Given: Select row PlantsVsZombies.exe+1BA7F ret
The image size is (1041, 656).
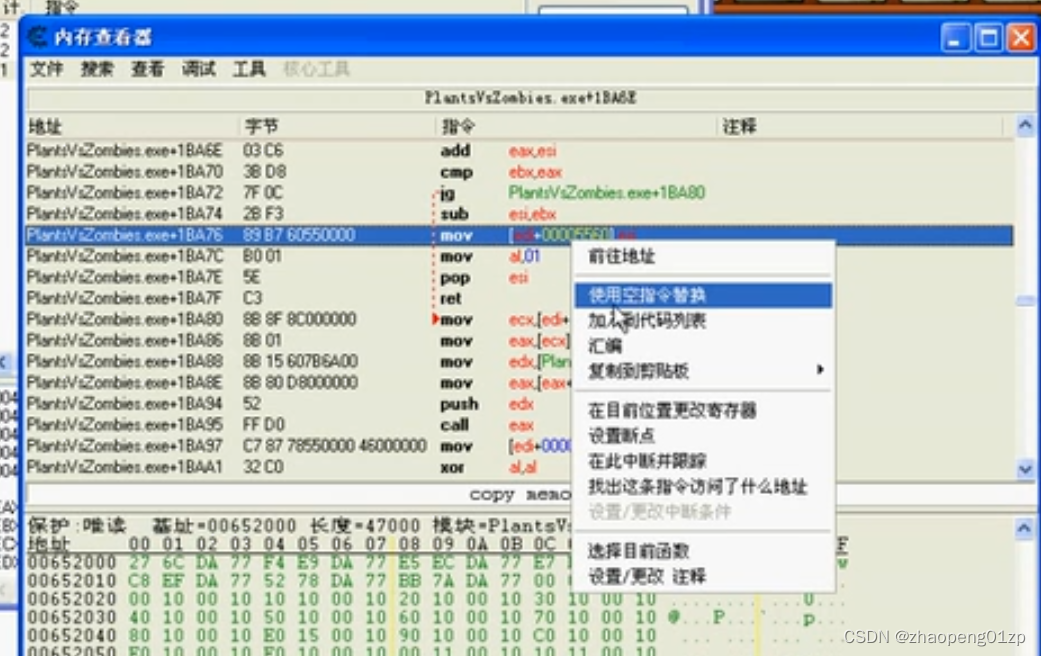Looking at the screenshot, I should coord(299,298).
